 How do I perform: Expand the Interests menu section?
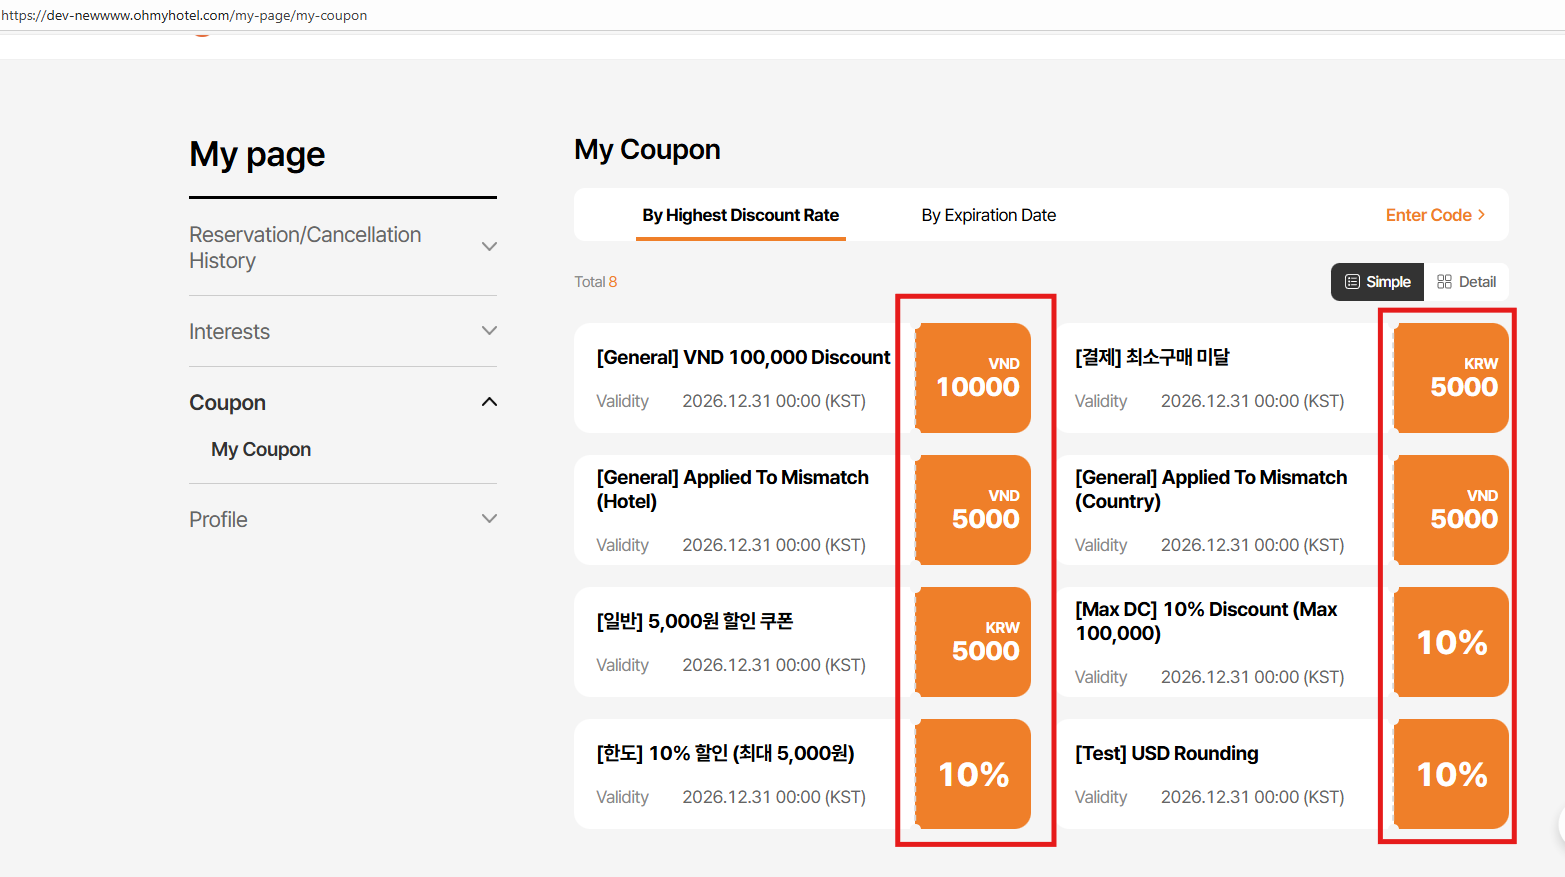coord(489,331)
